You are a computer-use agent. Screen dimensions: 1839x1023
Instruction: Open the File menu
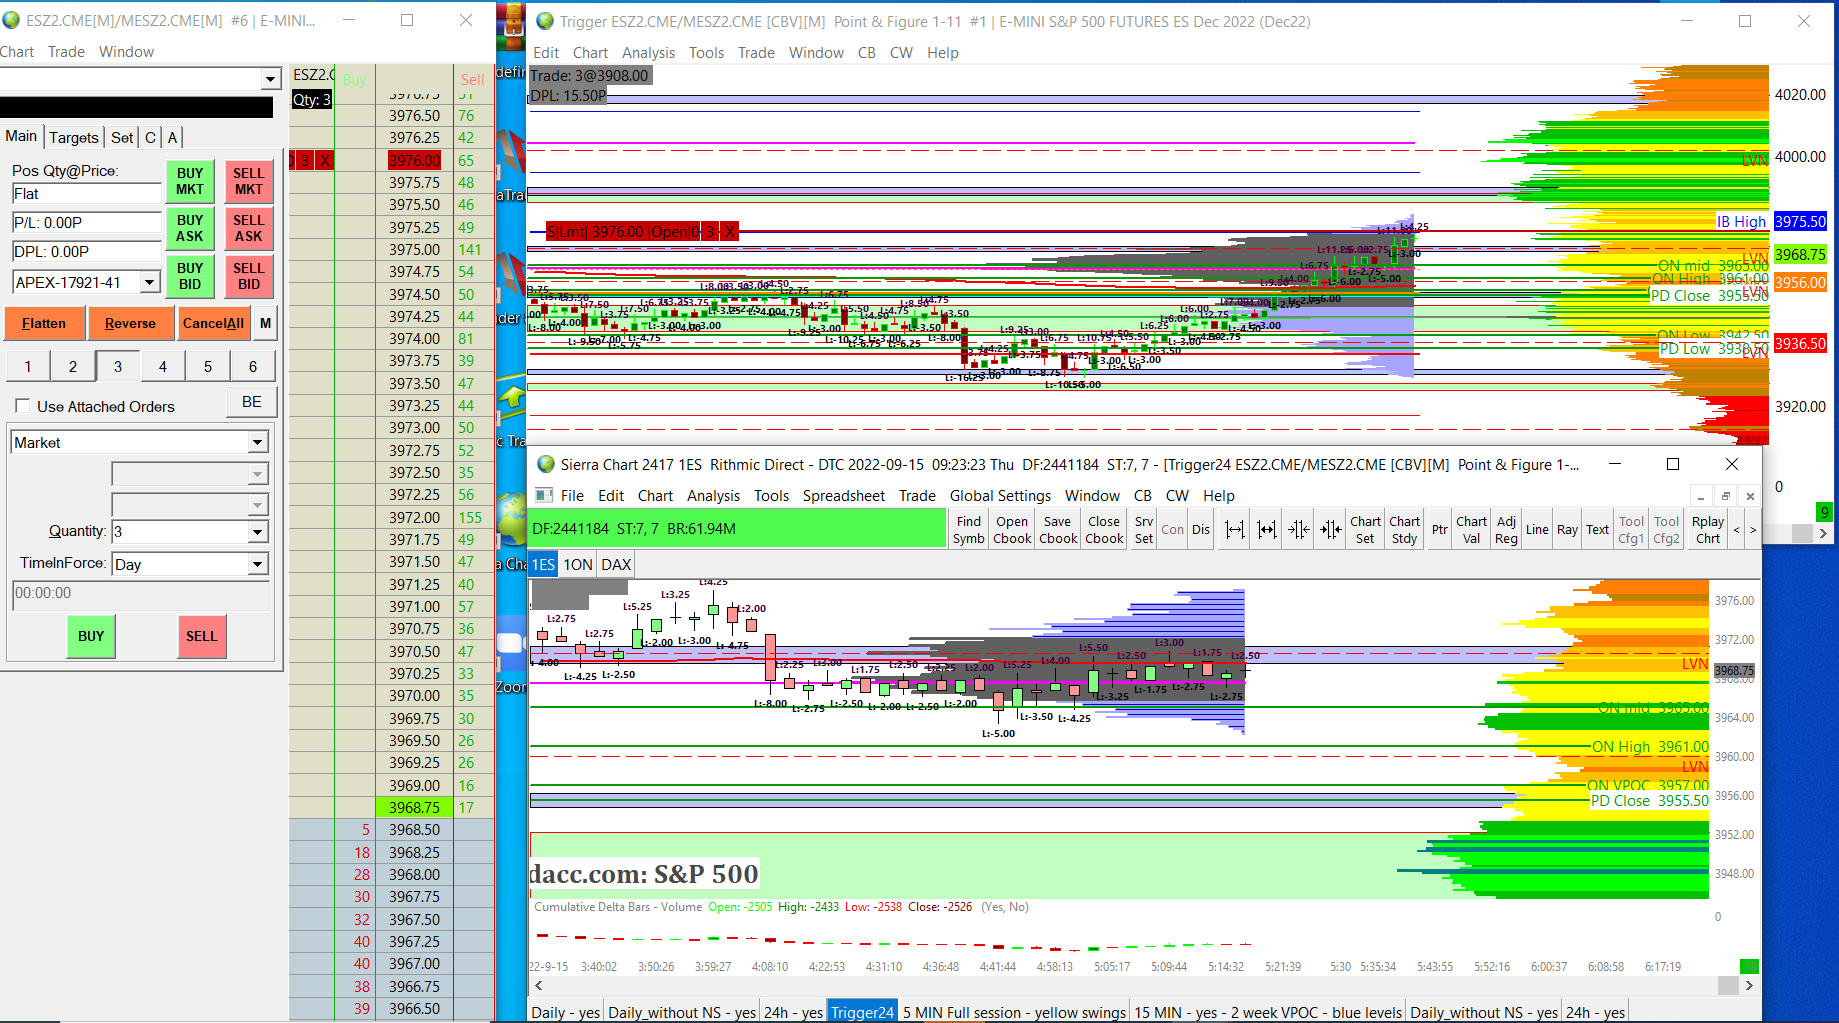(572, 495)
